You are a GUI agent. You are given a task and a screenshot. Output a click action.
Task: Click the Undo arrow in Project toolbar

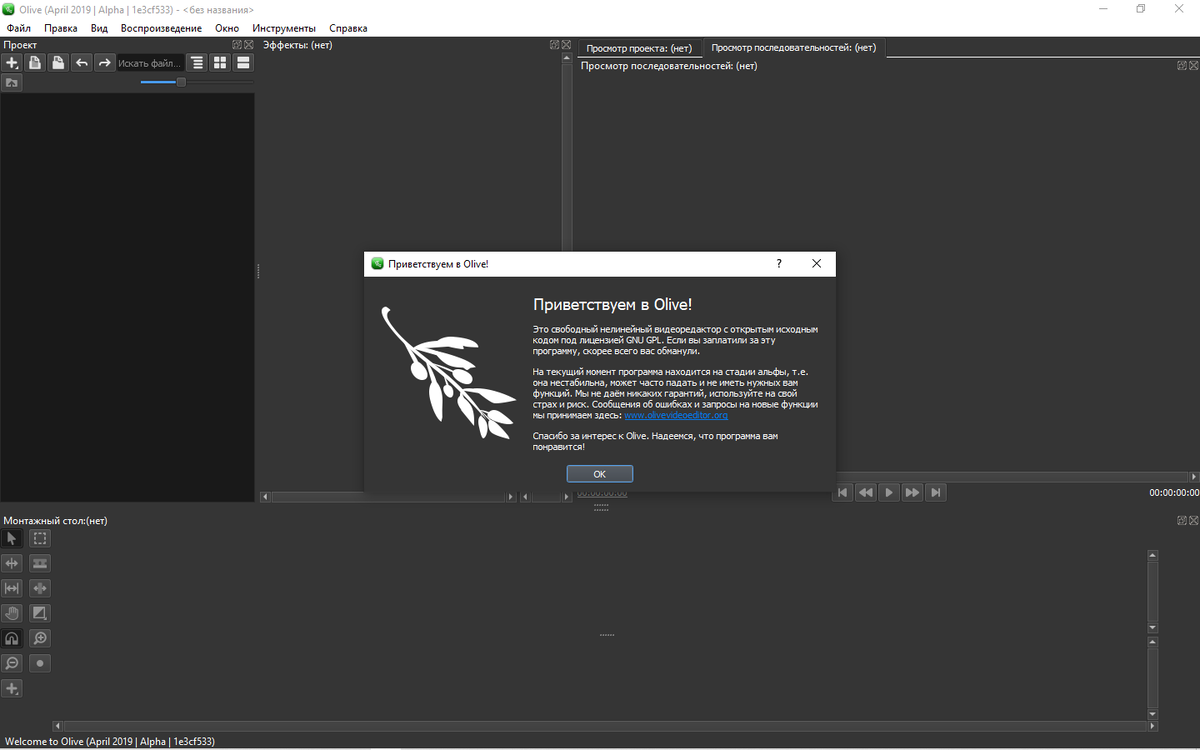[81, 63]
